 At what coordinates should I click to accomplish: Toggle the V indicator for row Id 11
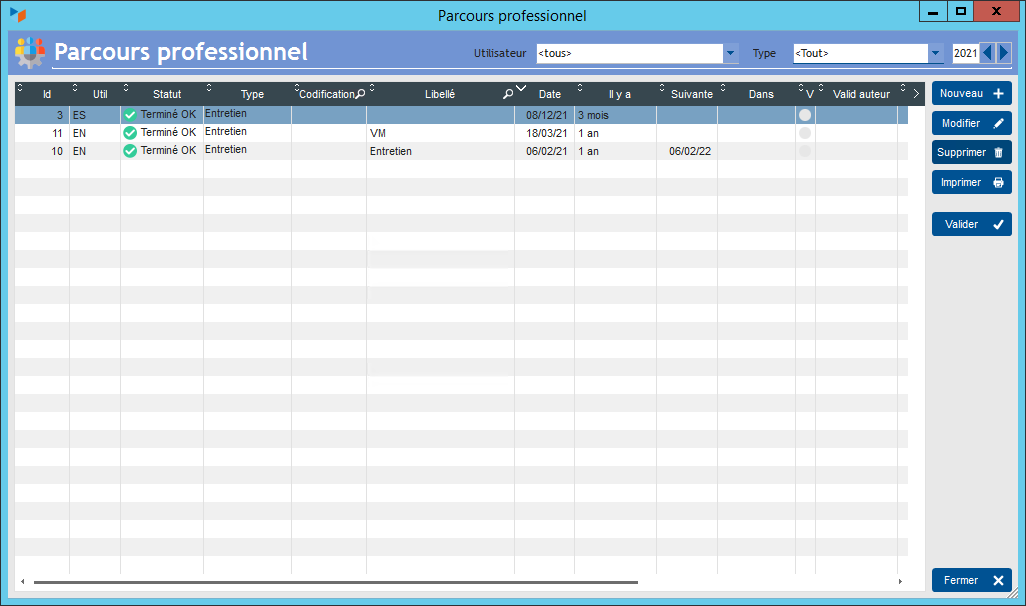805,133
